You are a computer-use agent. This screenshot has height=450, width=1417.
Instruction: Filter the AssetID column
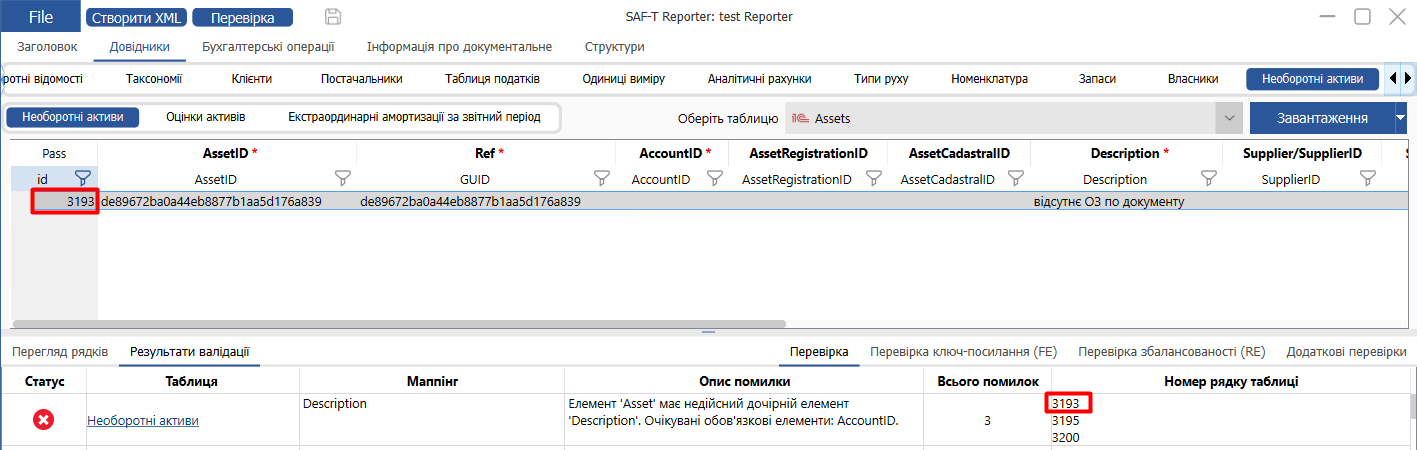(343, 178)
